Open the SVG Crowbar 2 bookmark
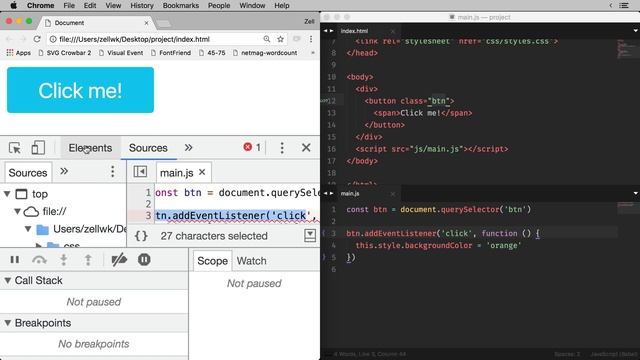This screenshot has height=360, width=640. click(x=64, y=53)
